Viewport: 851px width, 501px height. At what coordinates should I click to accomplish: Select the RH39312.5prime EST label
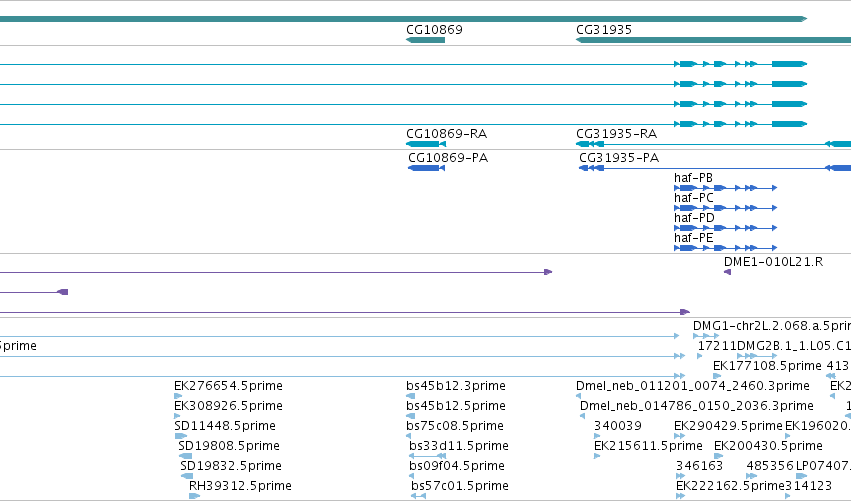240,486
